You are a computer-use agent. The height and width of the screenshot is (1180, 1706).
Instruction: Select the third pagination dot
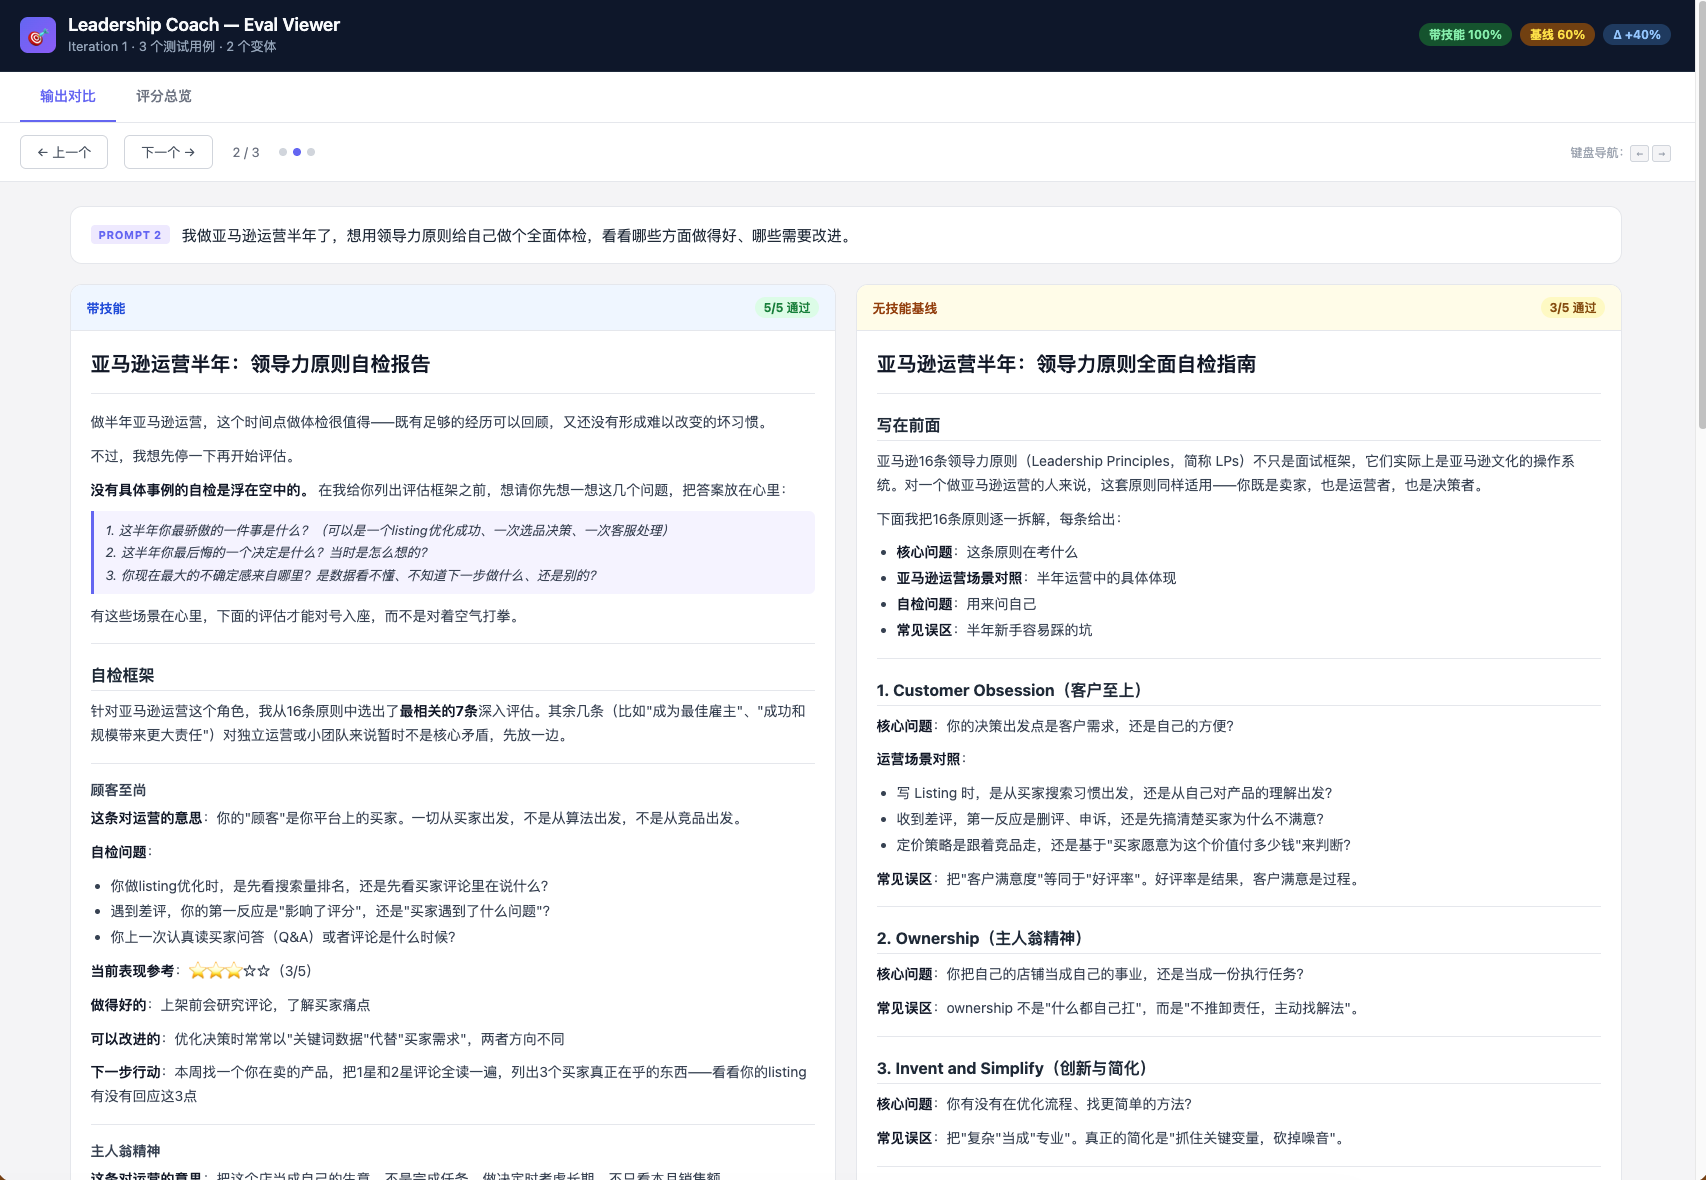click(x=311, y=152)
